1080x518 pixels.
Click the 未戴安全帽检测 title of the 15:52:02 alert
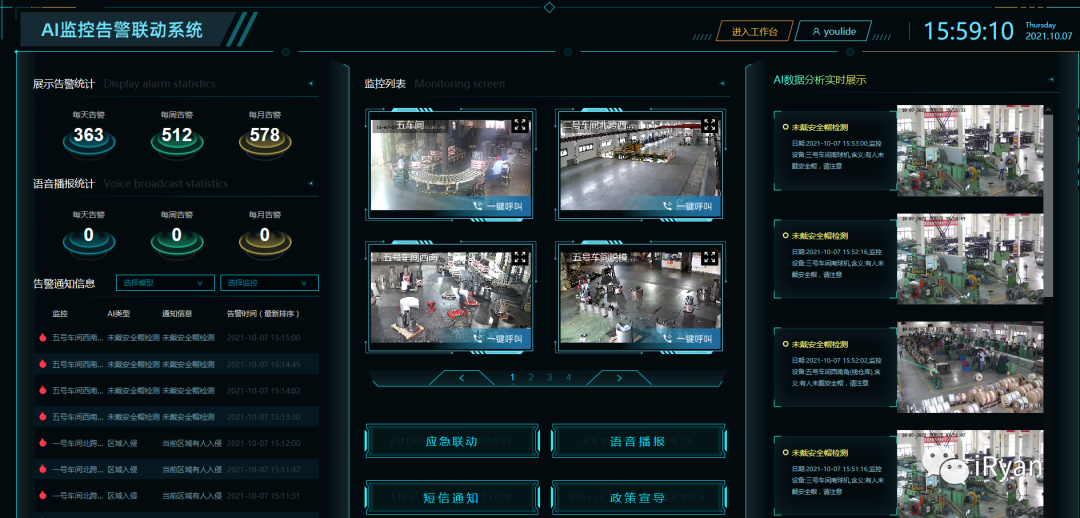[x=820, y=344]
